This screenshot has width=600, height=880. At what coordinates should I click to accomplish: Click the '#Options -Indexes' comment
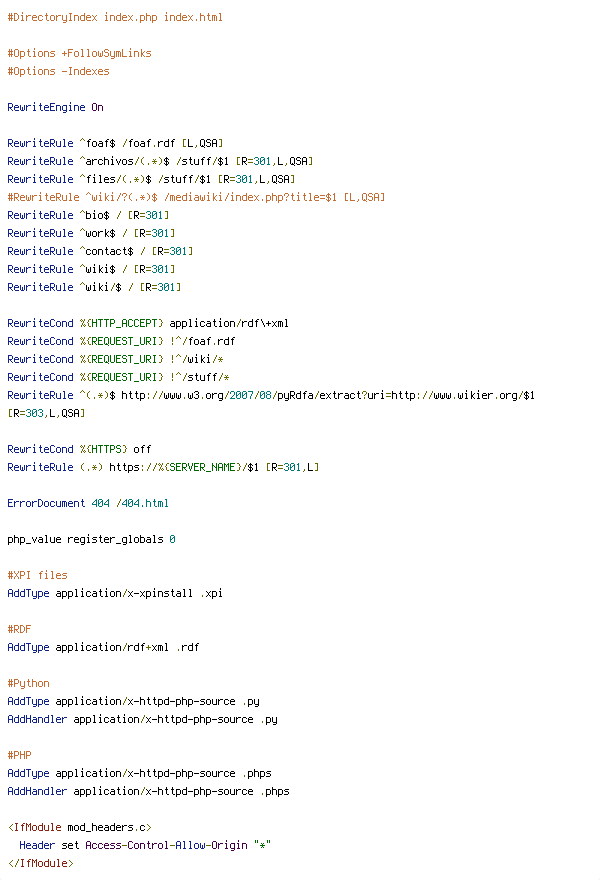[58, 71]
